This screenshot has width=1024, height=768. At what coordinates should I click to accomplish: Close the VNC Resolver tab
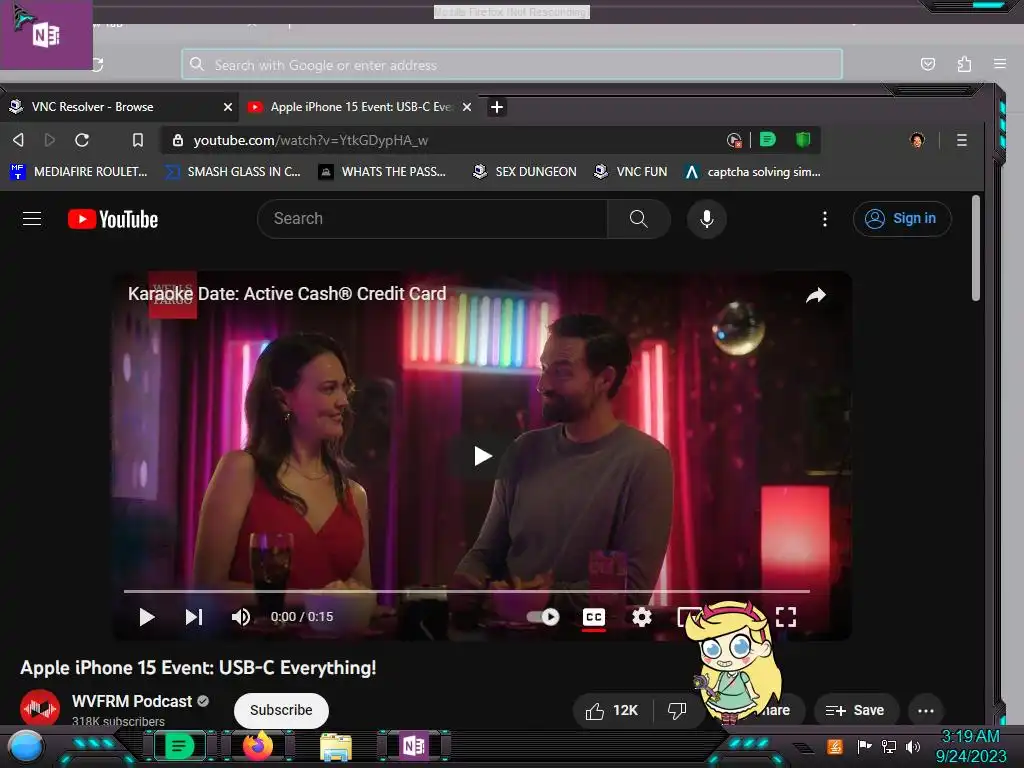pyautogui.click(x=227, y=106)
